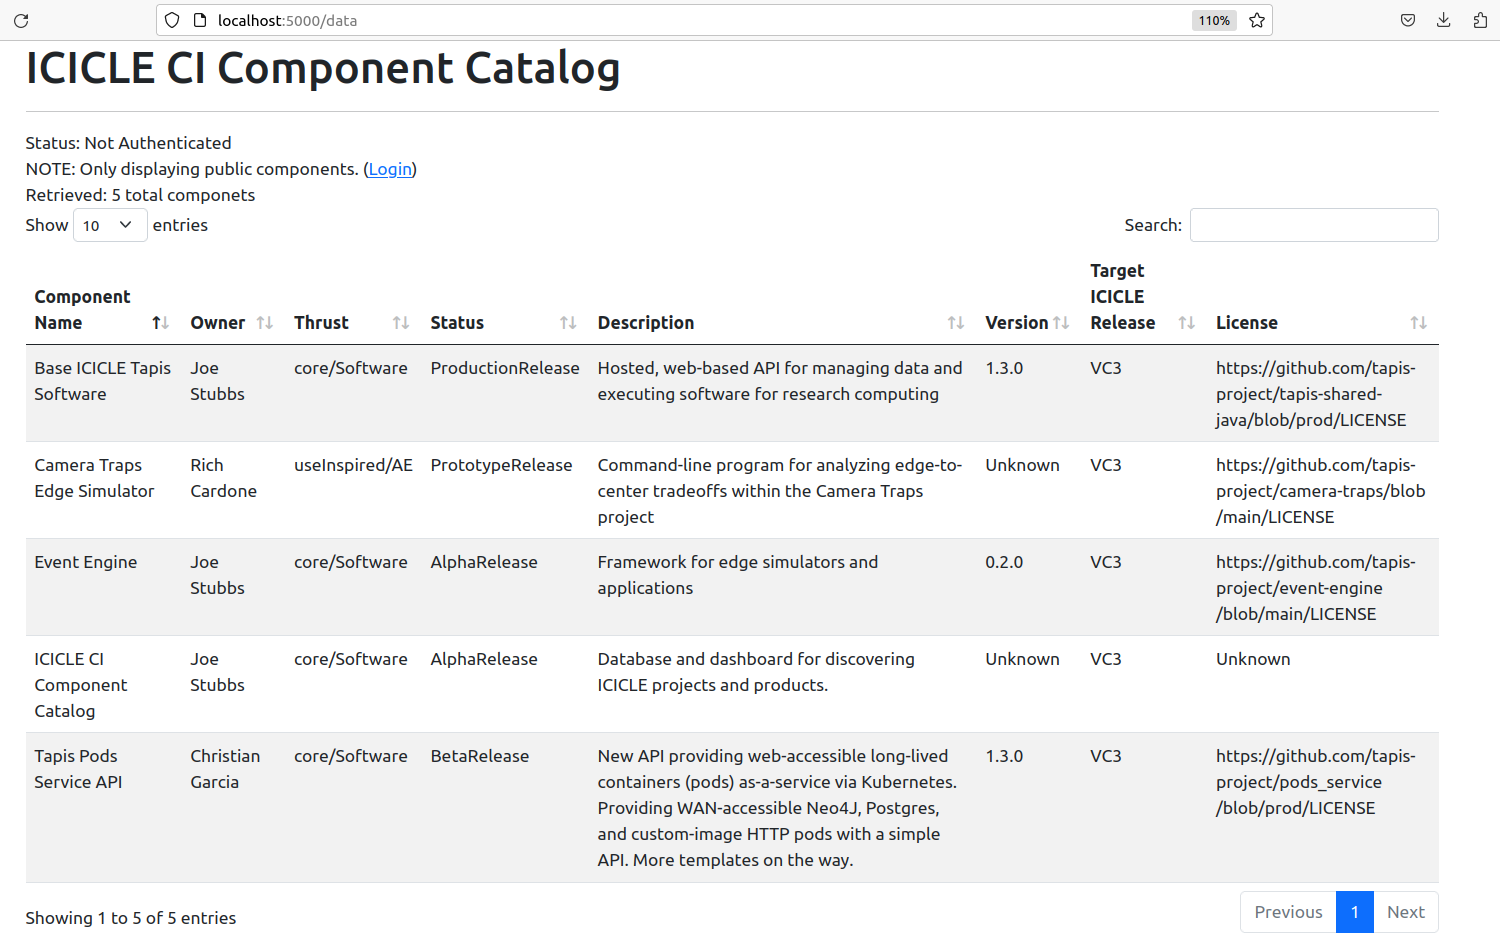The image size is (1500, 951).
Task: Click the Unknown license cell
Action: point(1253,659)
